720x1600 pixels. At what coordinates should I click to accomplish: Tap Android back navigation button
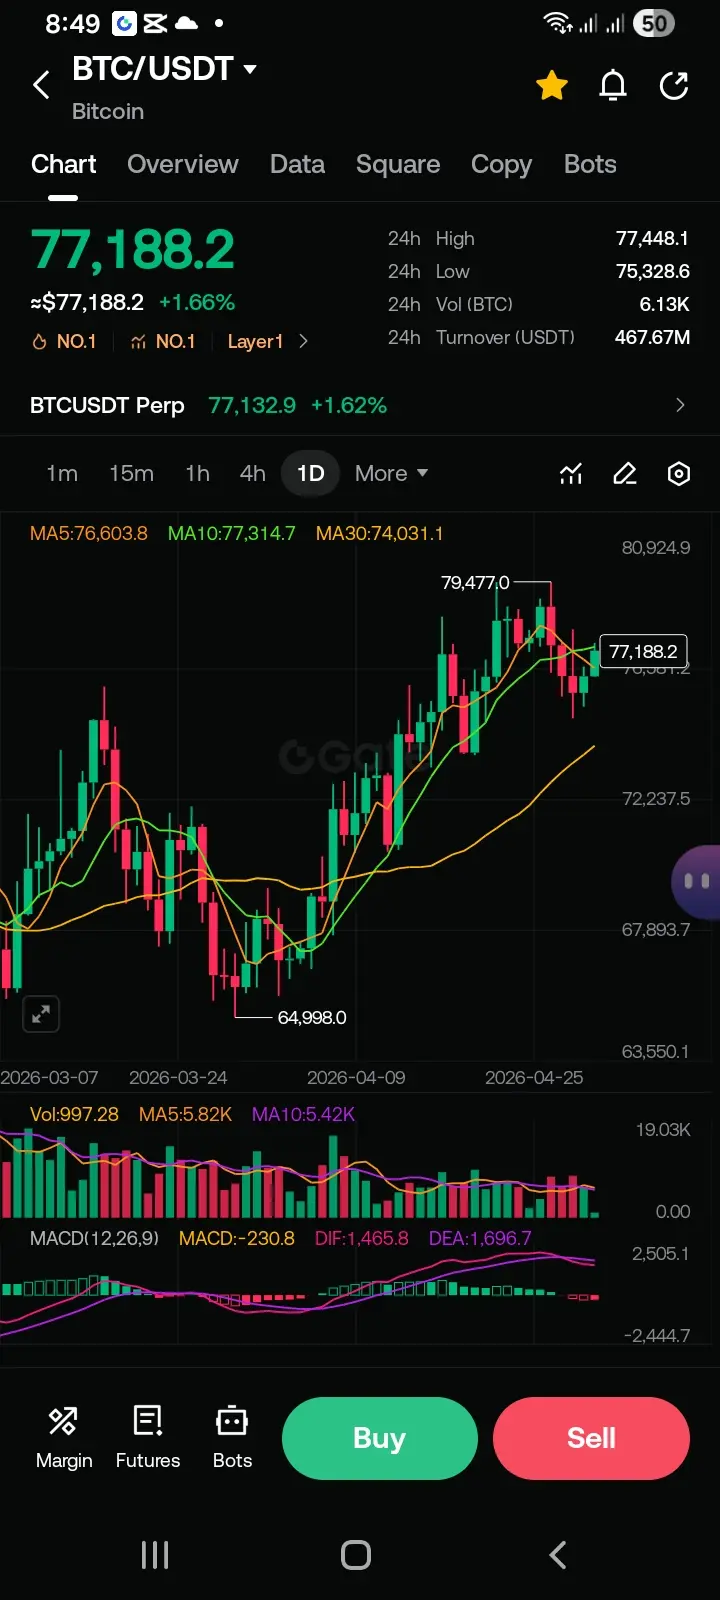(558, 1555)
